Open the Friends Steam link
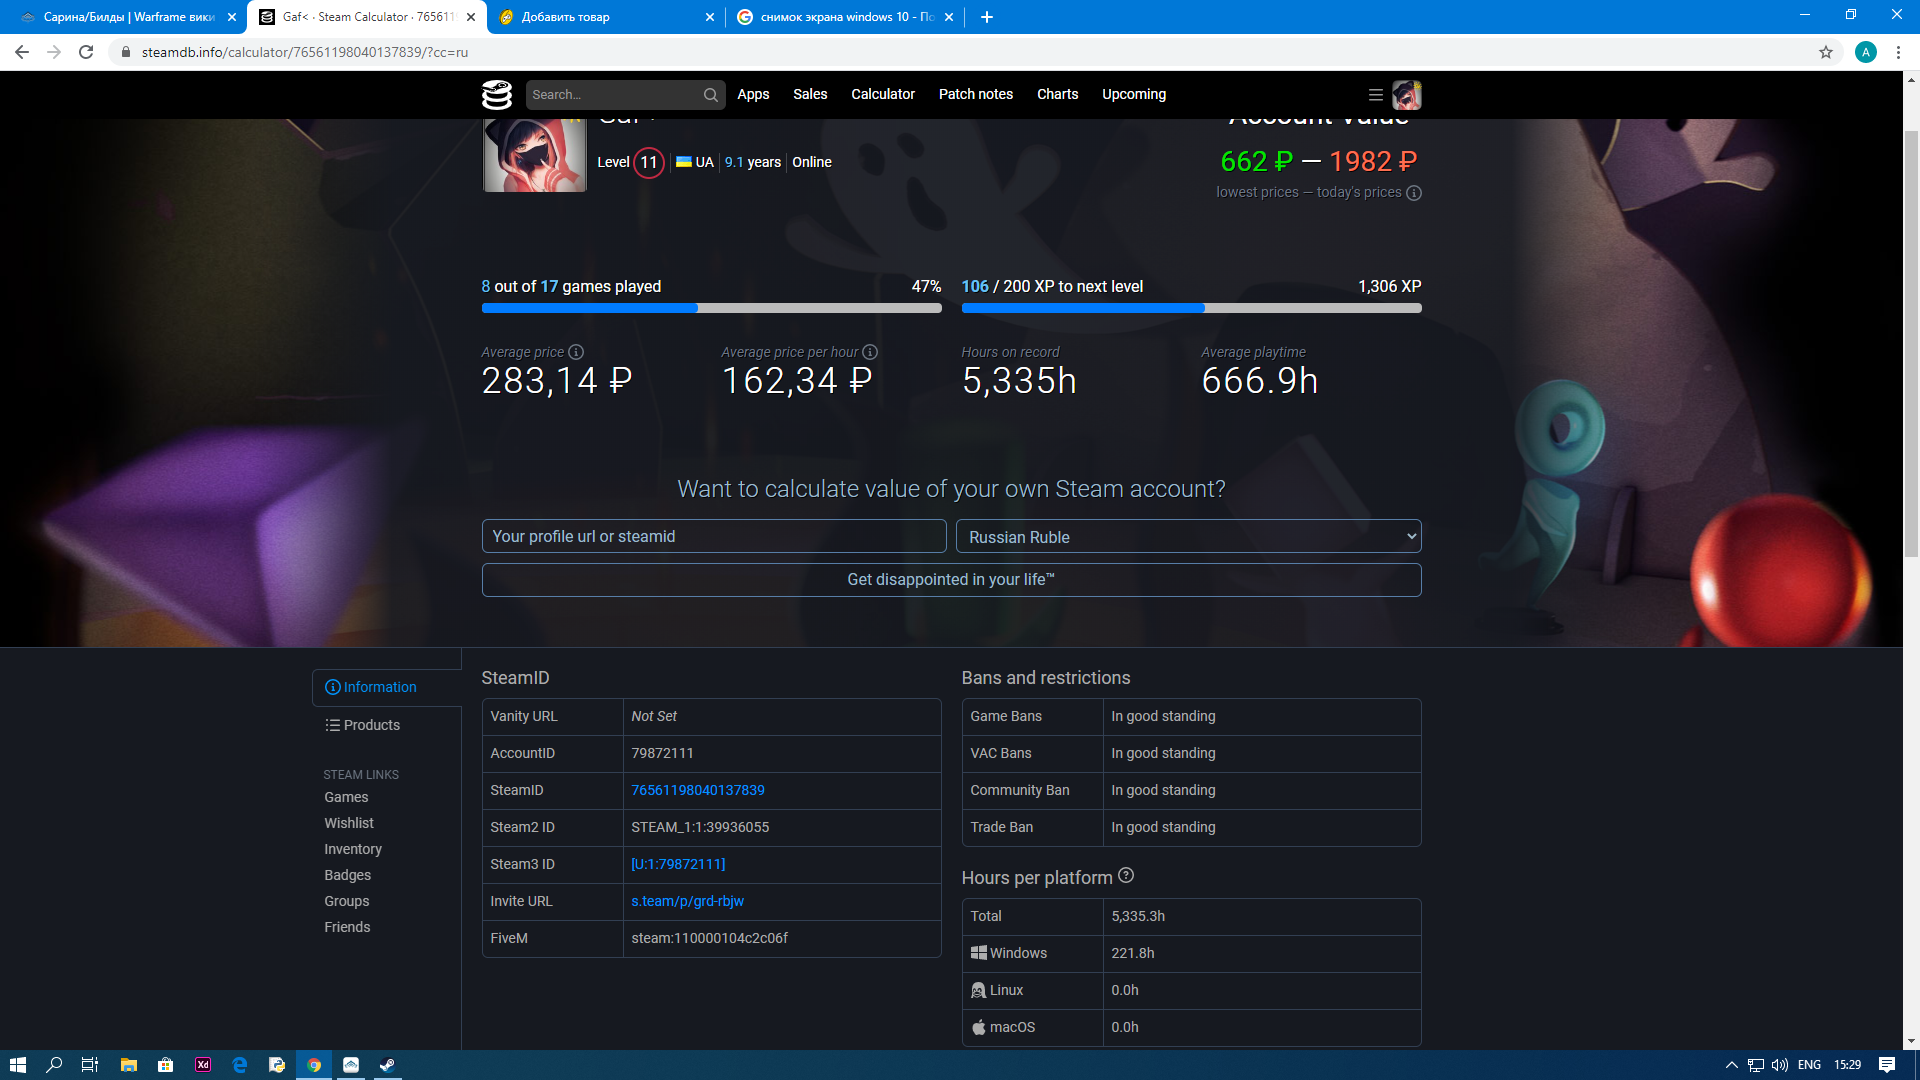Viewport: 1920px width, 1080px height. (347, 927)
